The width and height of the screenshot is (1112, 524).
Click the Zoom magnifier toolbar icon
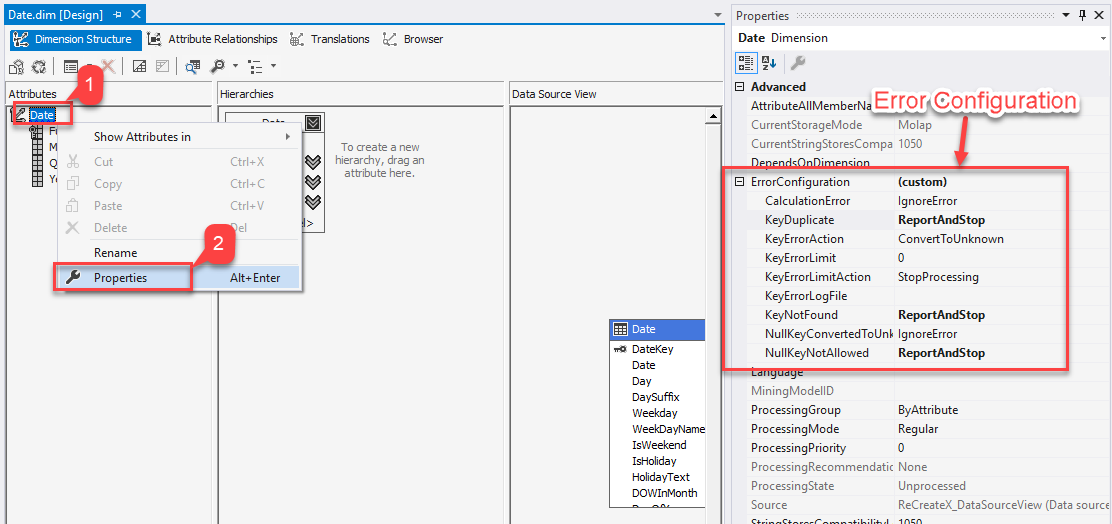pos(218,66)
